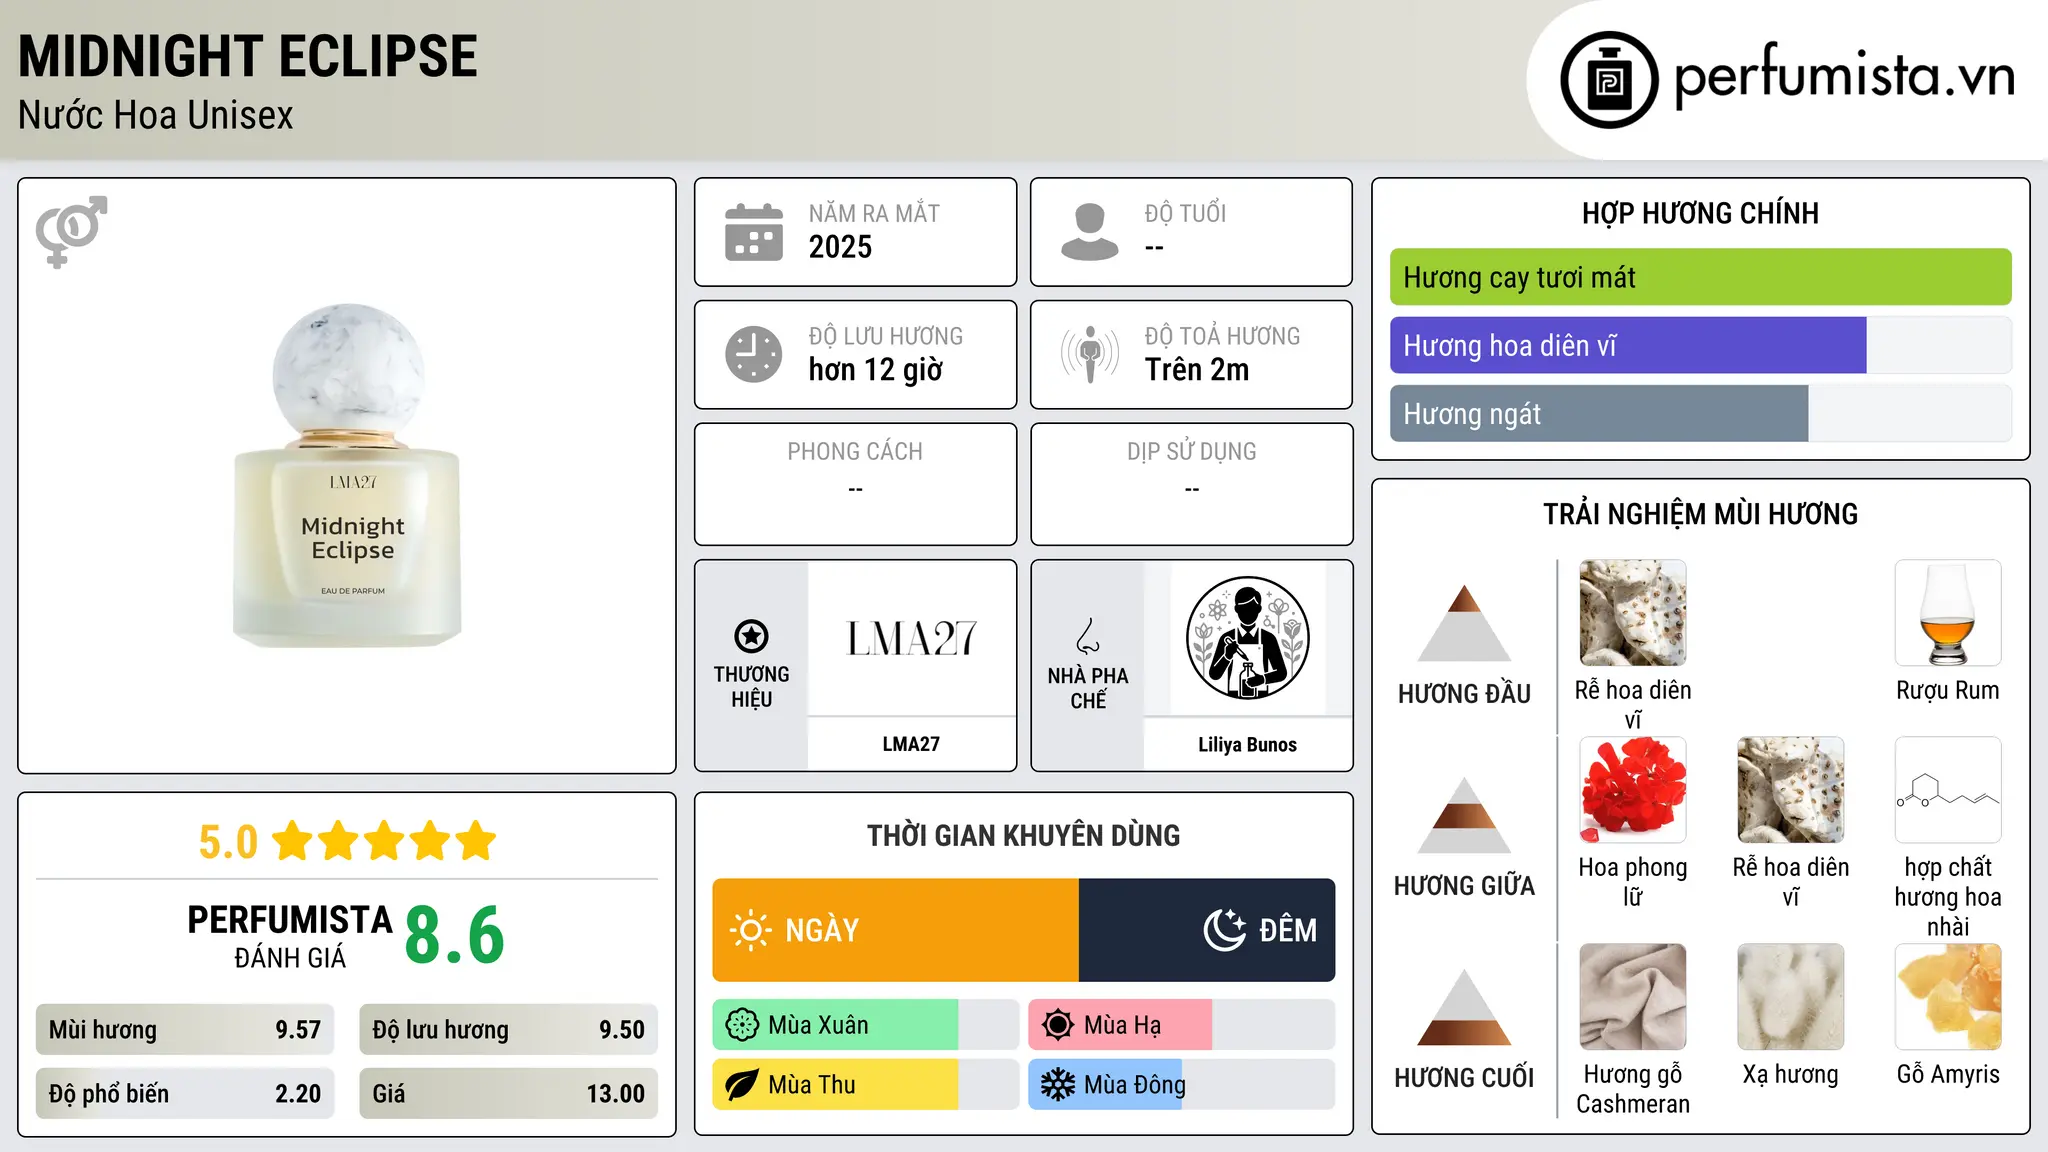Click the TRẢI NGHIỆM MÙI HƯƠNG heading
The image size is (2048, 1152).
1700,514
